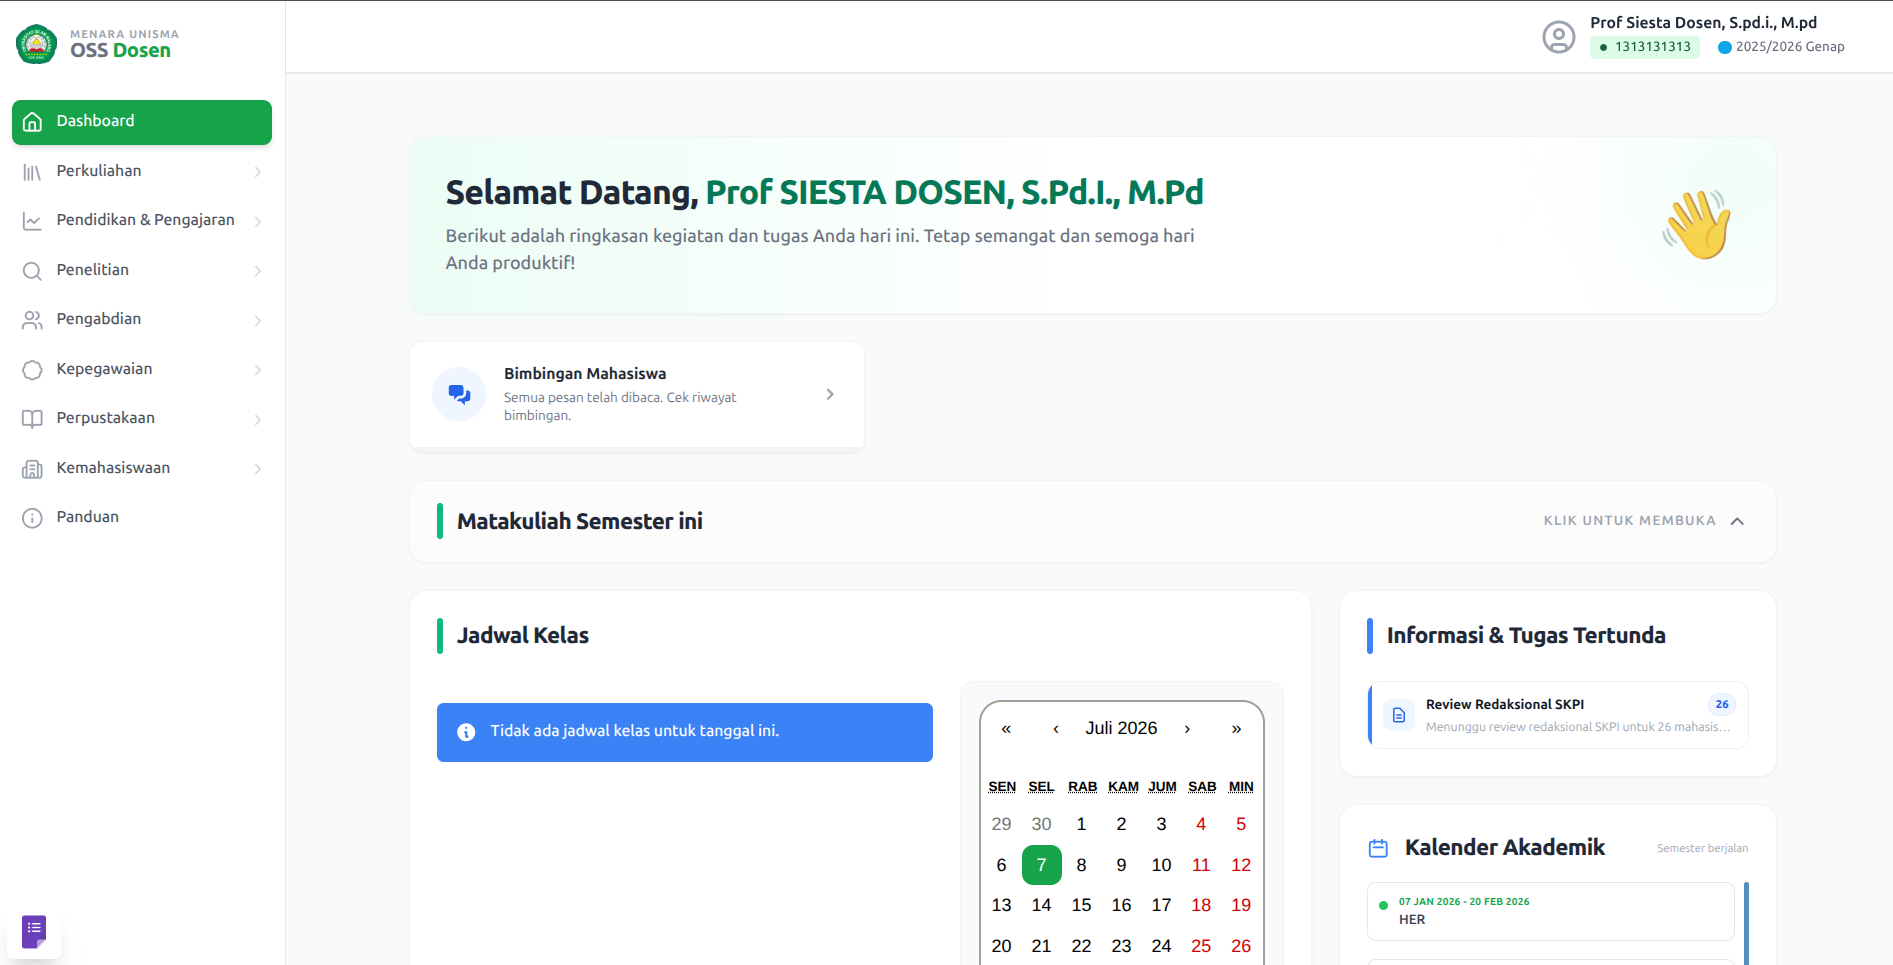Click the Dashboard home icon
1893x965 pixels.
click(32, 122)
